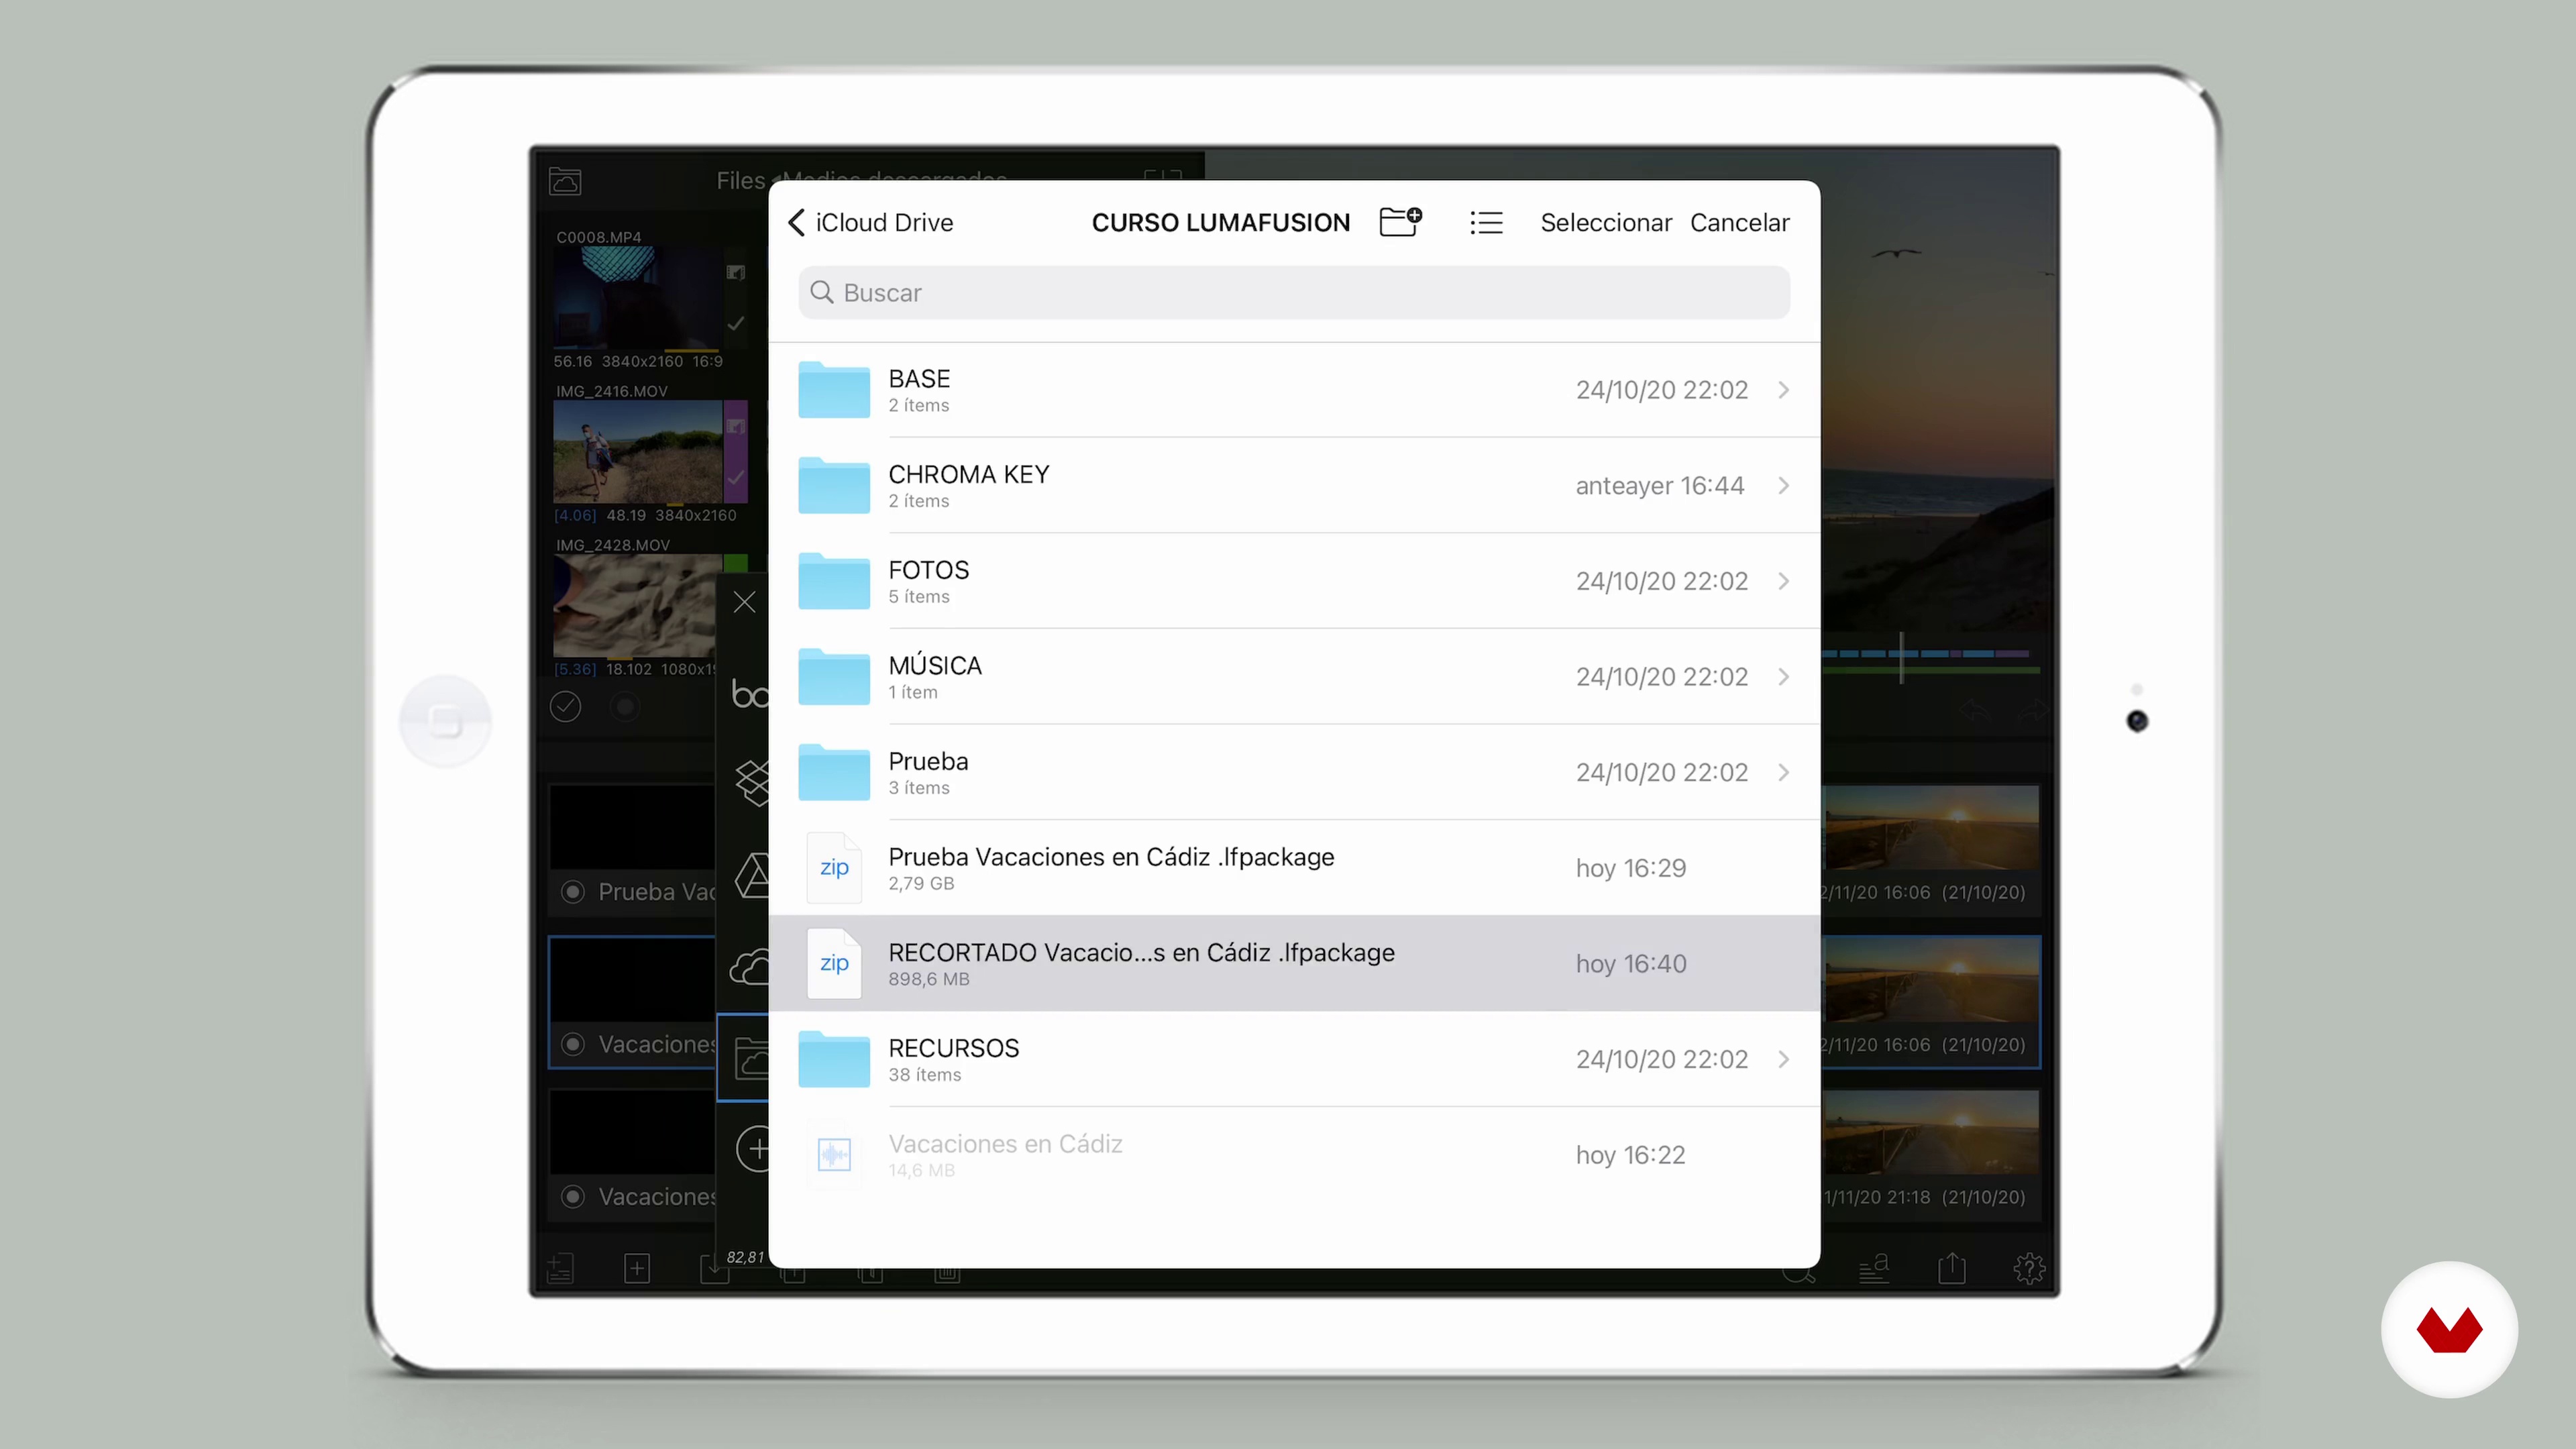Click zip icon of Prueba Vacaciones package
The width and height of the screenshot is (2576, 1449).
[x=834, y=868]
